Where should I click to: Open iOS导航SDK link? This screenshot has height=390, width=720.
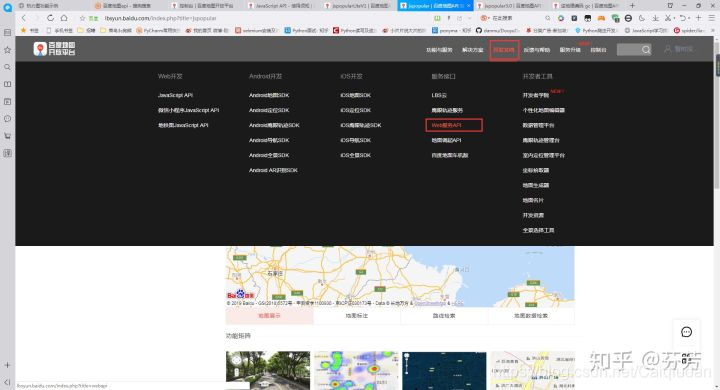tap(355, 140)
